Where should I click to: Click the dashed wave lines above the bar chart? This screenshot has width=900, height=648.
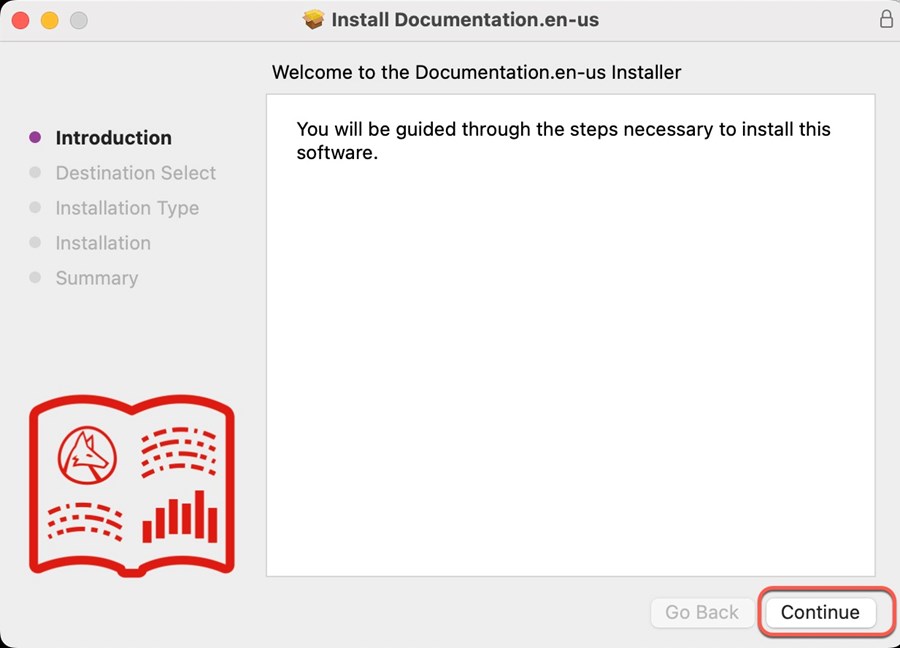(179, 452)
